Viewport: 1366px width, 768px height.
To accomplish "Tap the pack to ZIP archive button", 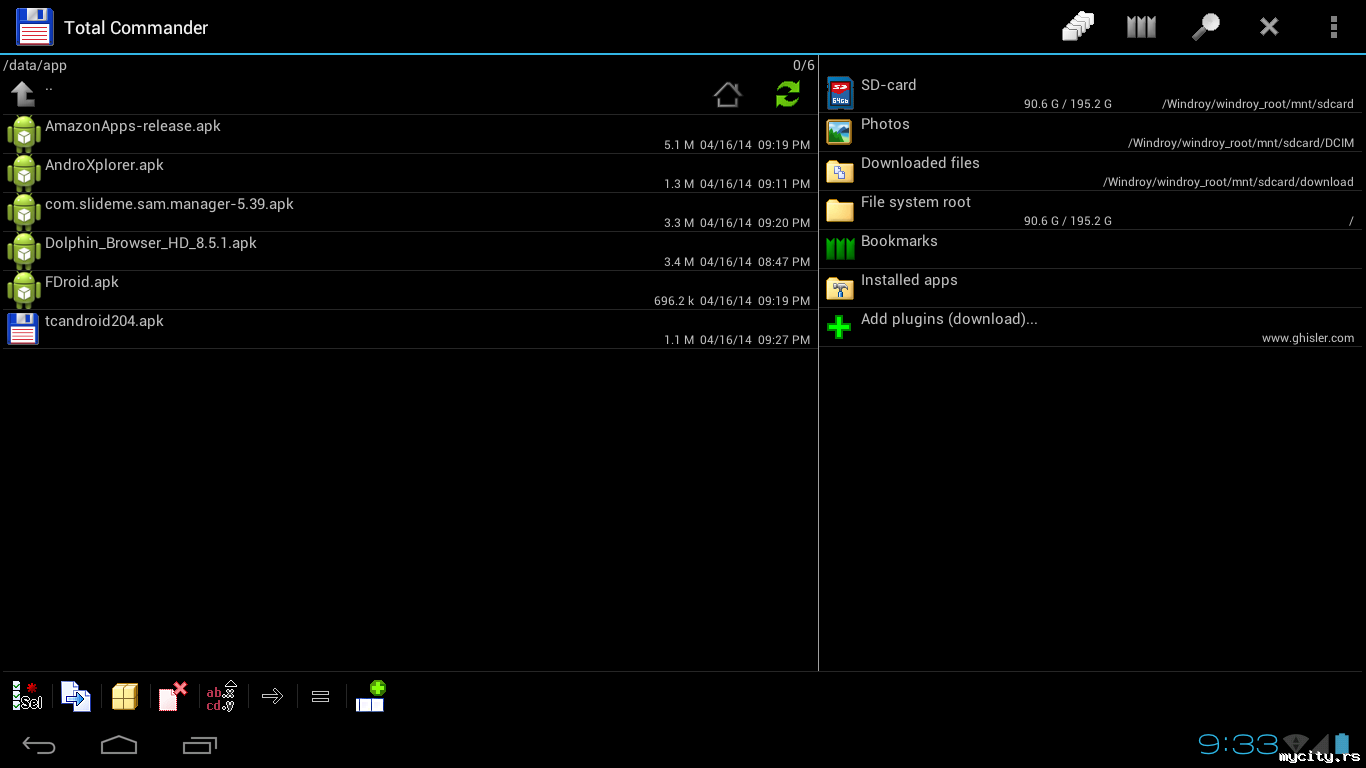I will [x=125, y=696].
